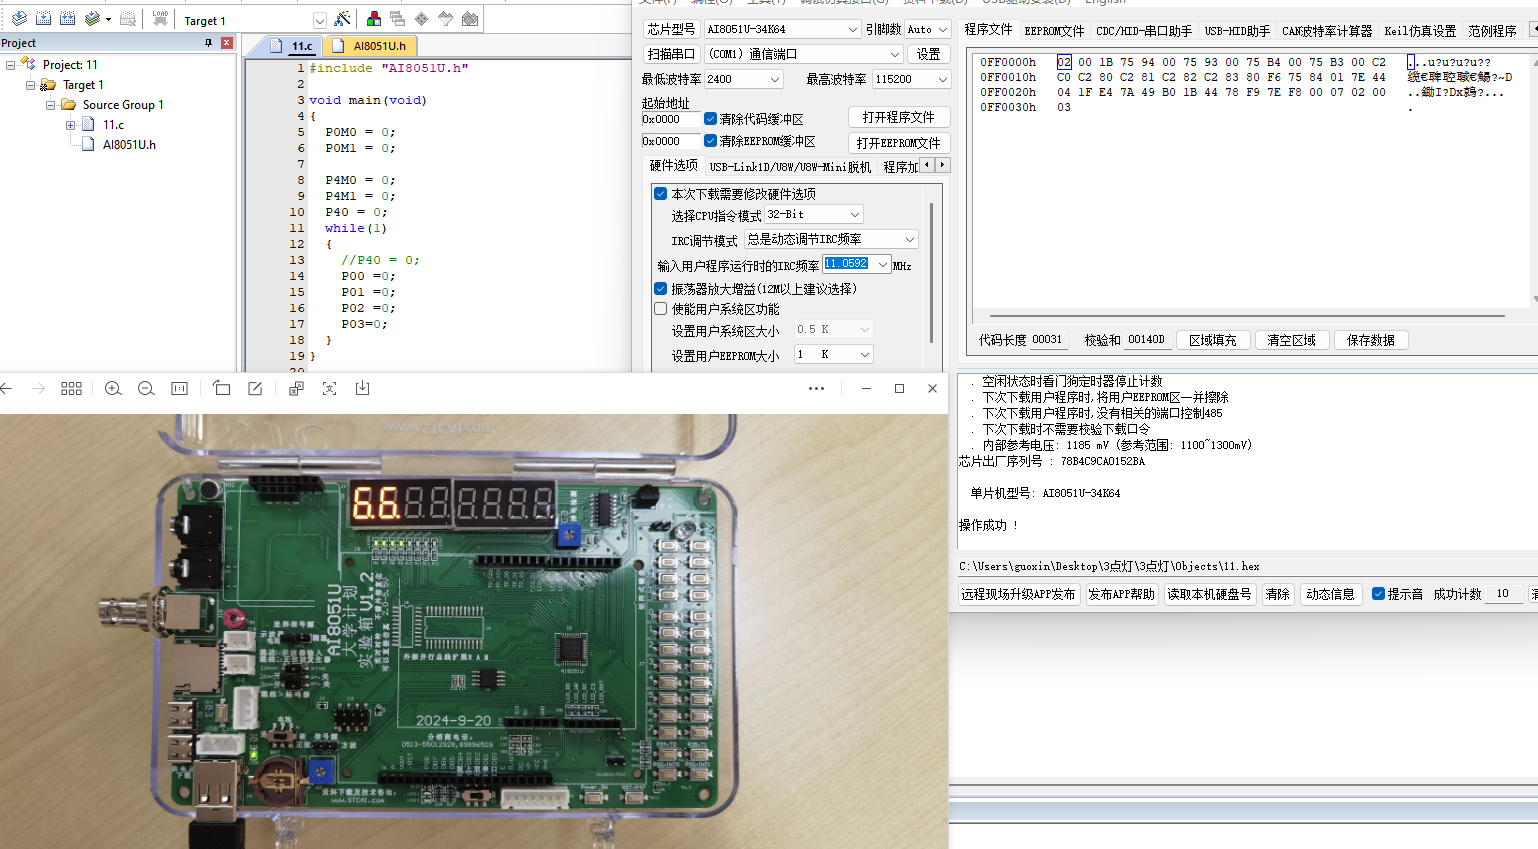Open the USB-HID助手 tab
This screenshot has height=849, width=1538.
(1237, 31)
